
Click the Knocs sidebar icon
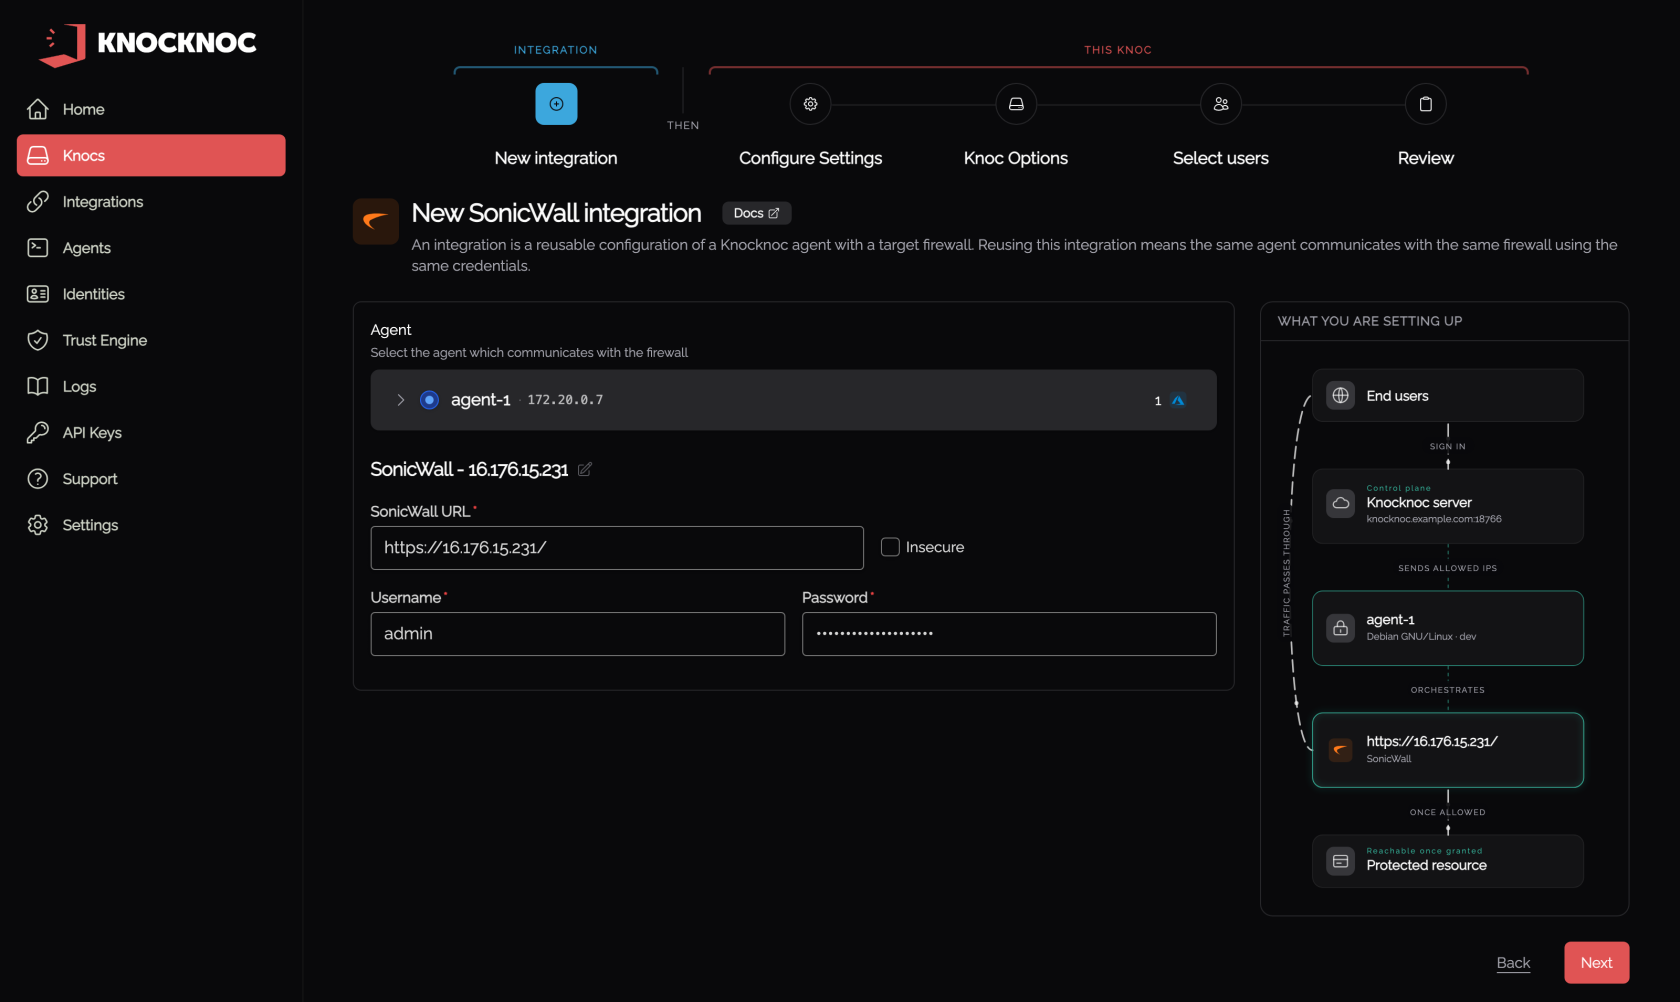tap(38, 155)
